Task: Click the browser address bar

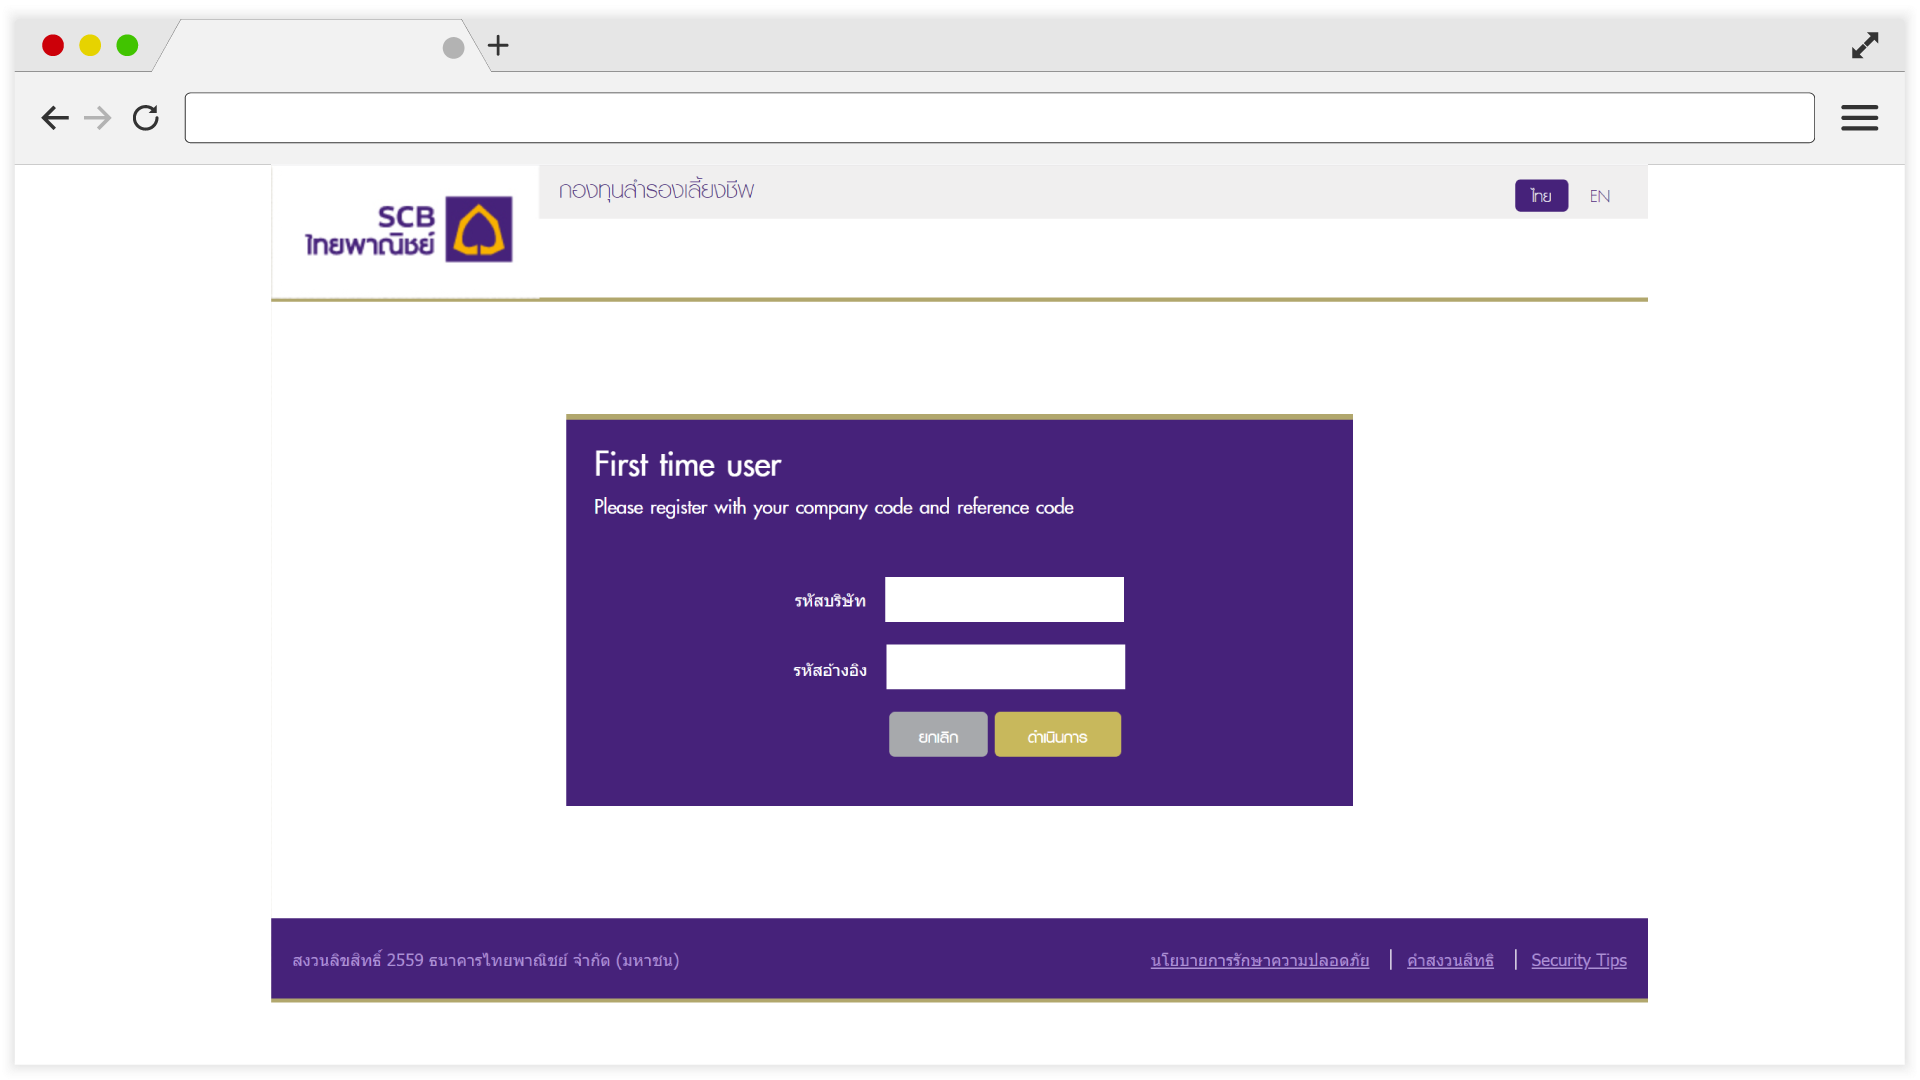Action: [x=998, y=118]
